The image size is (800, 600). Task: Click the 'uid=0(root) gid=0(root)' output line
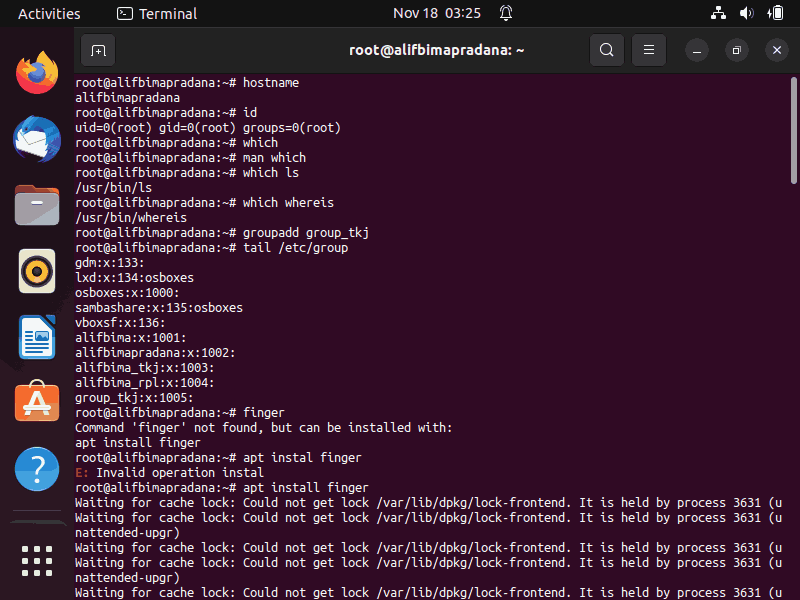pyautogui.click(x=208, y=128)
